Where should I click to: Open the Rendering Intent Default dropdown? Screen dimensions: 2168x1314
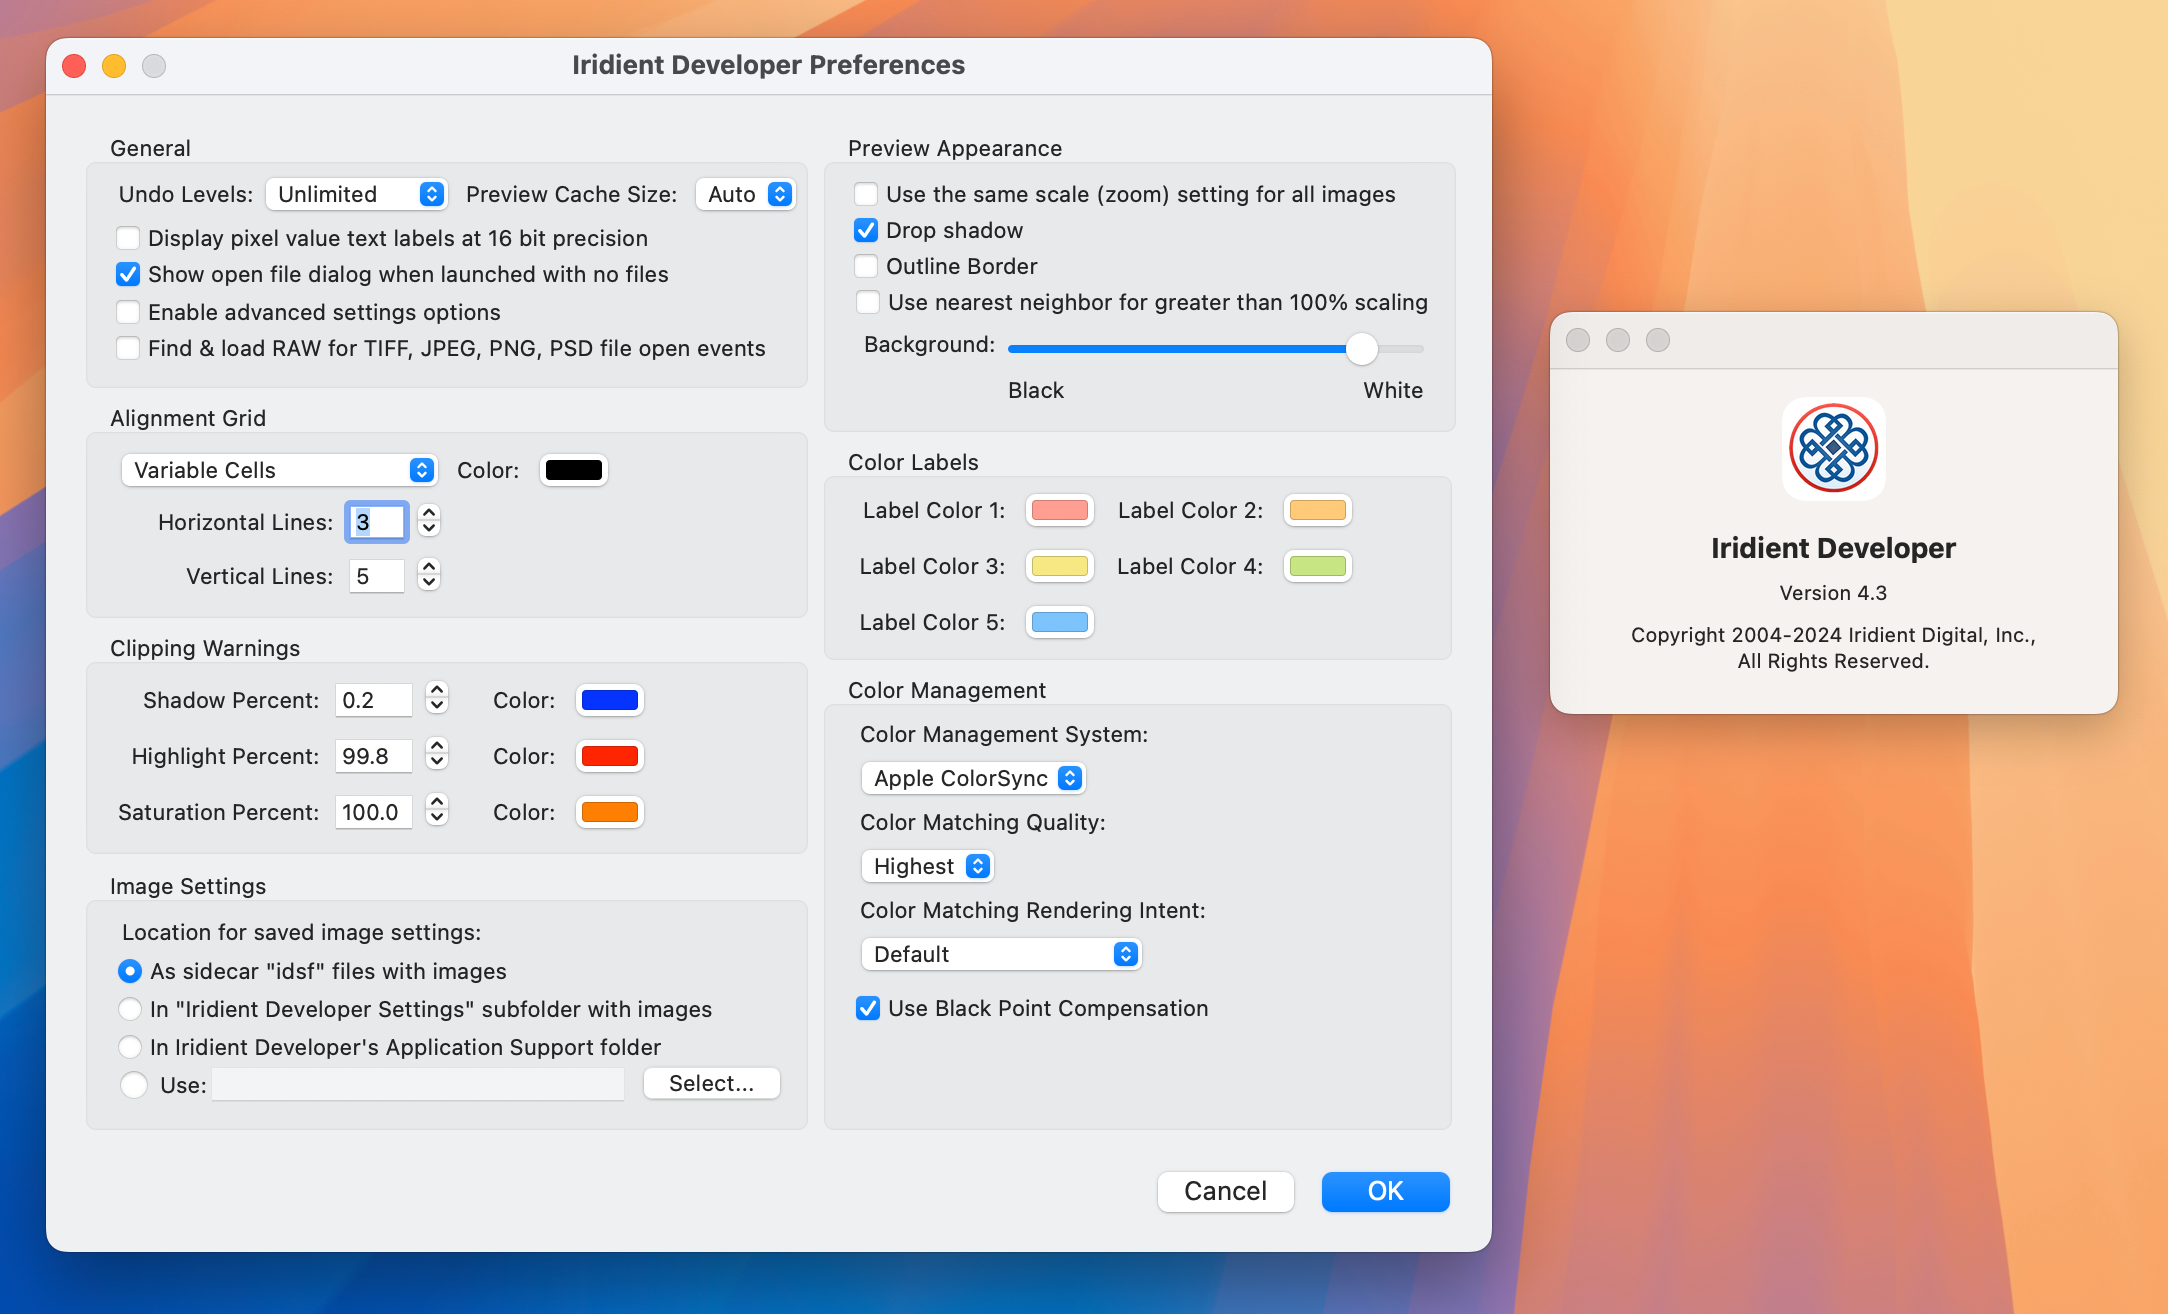pyautogui.click(x=1001, y=954)
